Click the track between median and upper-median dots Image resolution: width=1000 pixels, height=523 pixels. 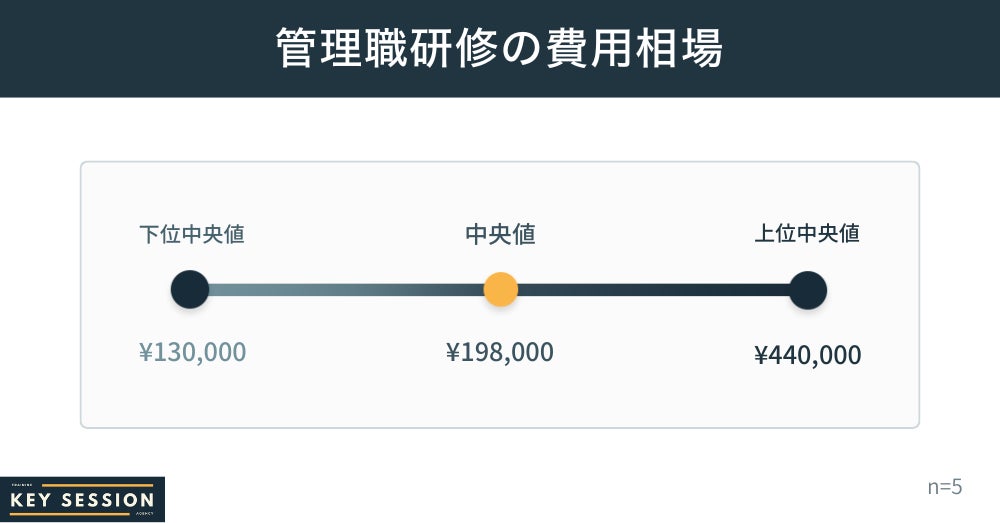tap(653, 290)
